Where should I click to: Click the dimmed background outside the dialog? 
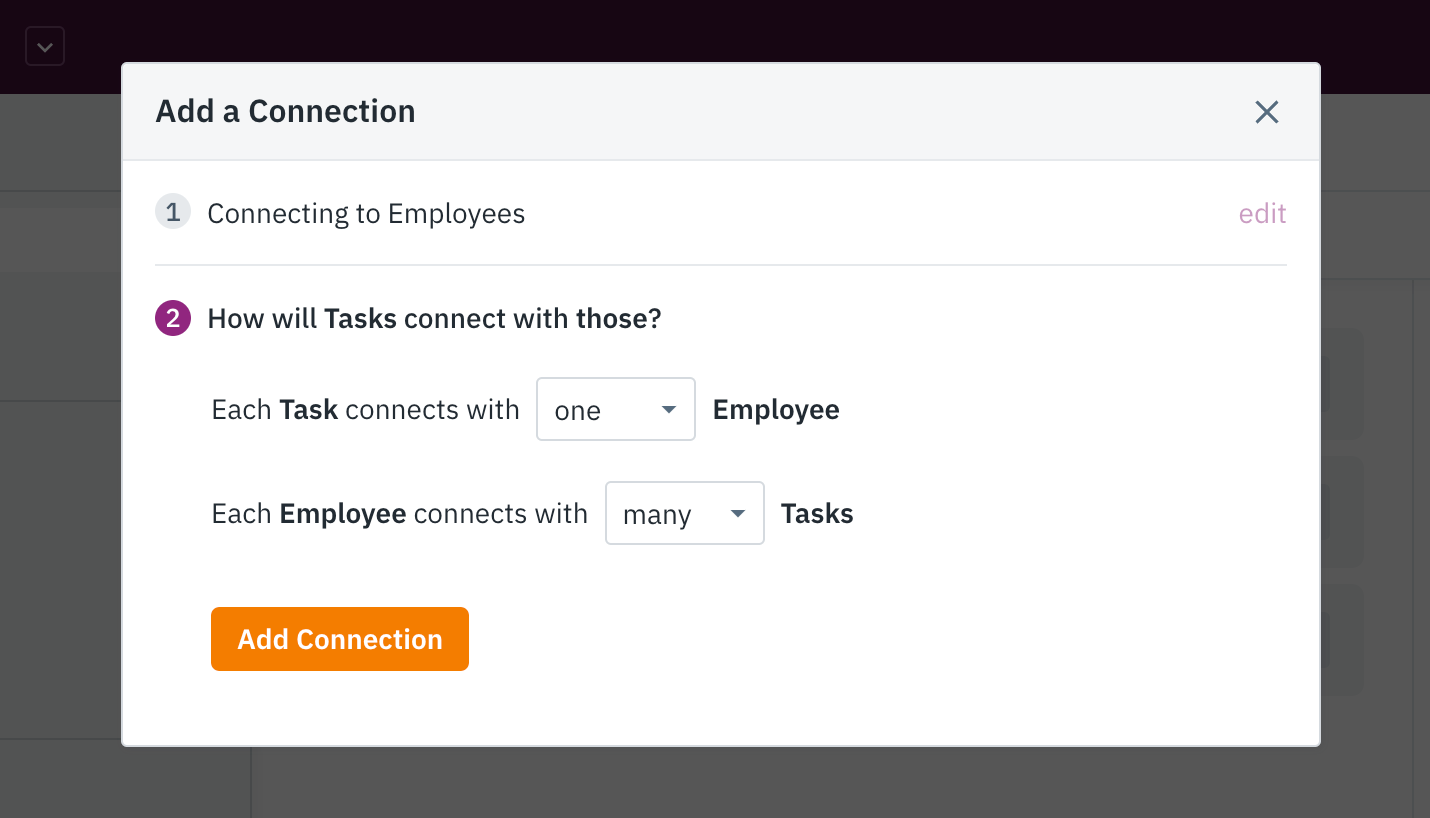pyautogui.click(x=60, y=600)
